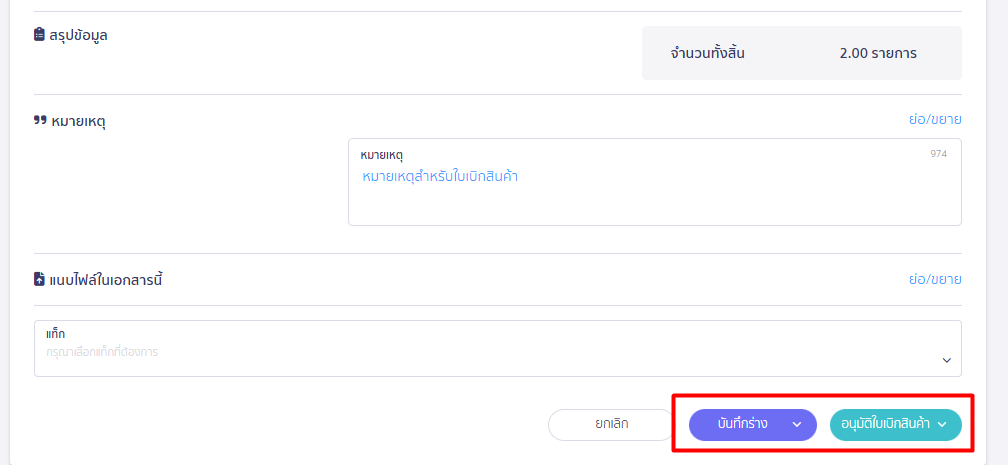Screen dimensions: 1008x465
Task: Toggle ย่อ/ขยาย for the แนบไฟล์ในเอกสารนี้ section
Action: 935,279
